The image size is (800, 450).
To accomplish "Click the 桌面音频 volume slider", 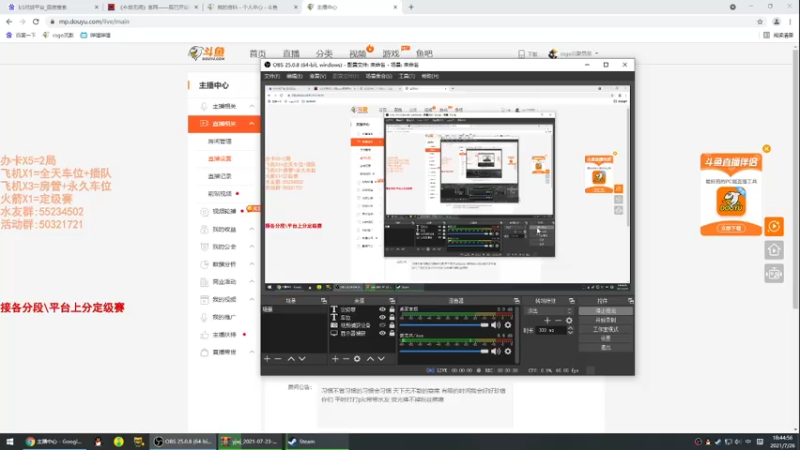I will tap(444, 324).
